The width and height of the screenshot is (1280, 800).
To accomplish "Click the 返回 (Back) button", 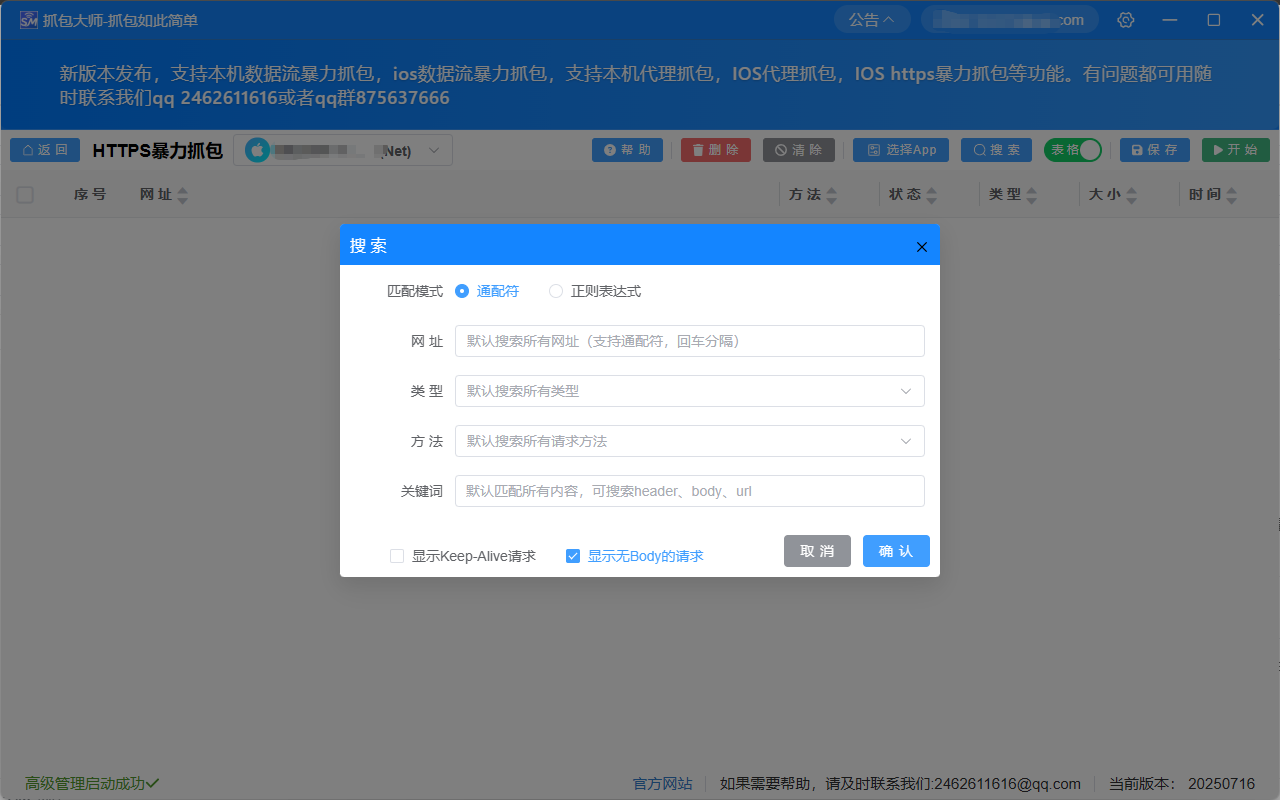I will 44,149.
